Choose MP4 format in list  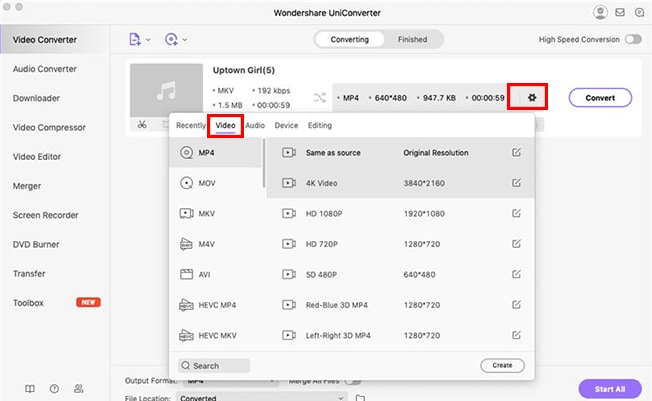tap(215, 153)
